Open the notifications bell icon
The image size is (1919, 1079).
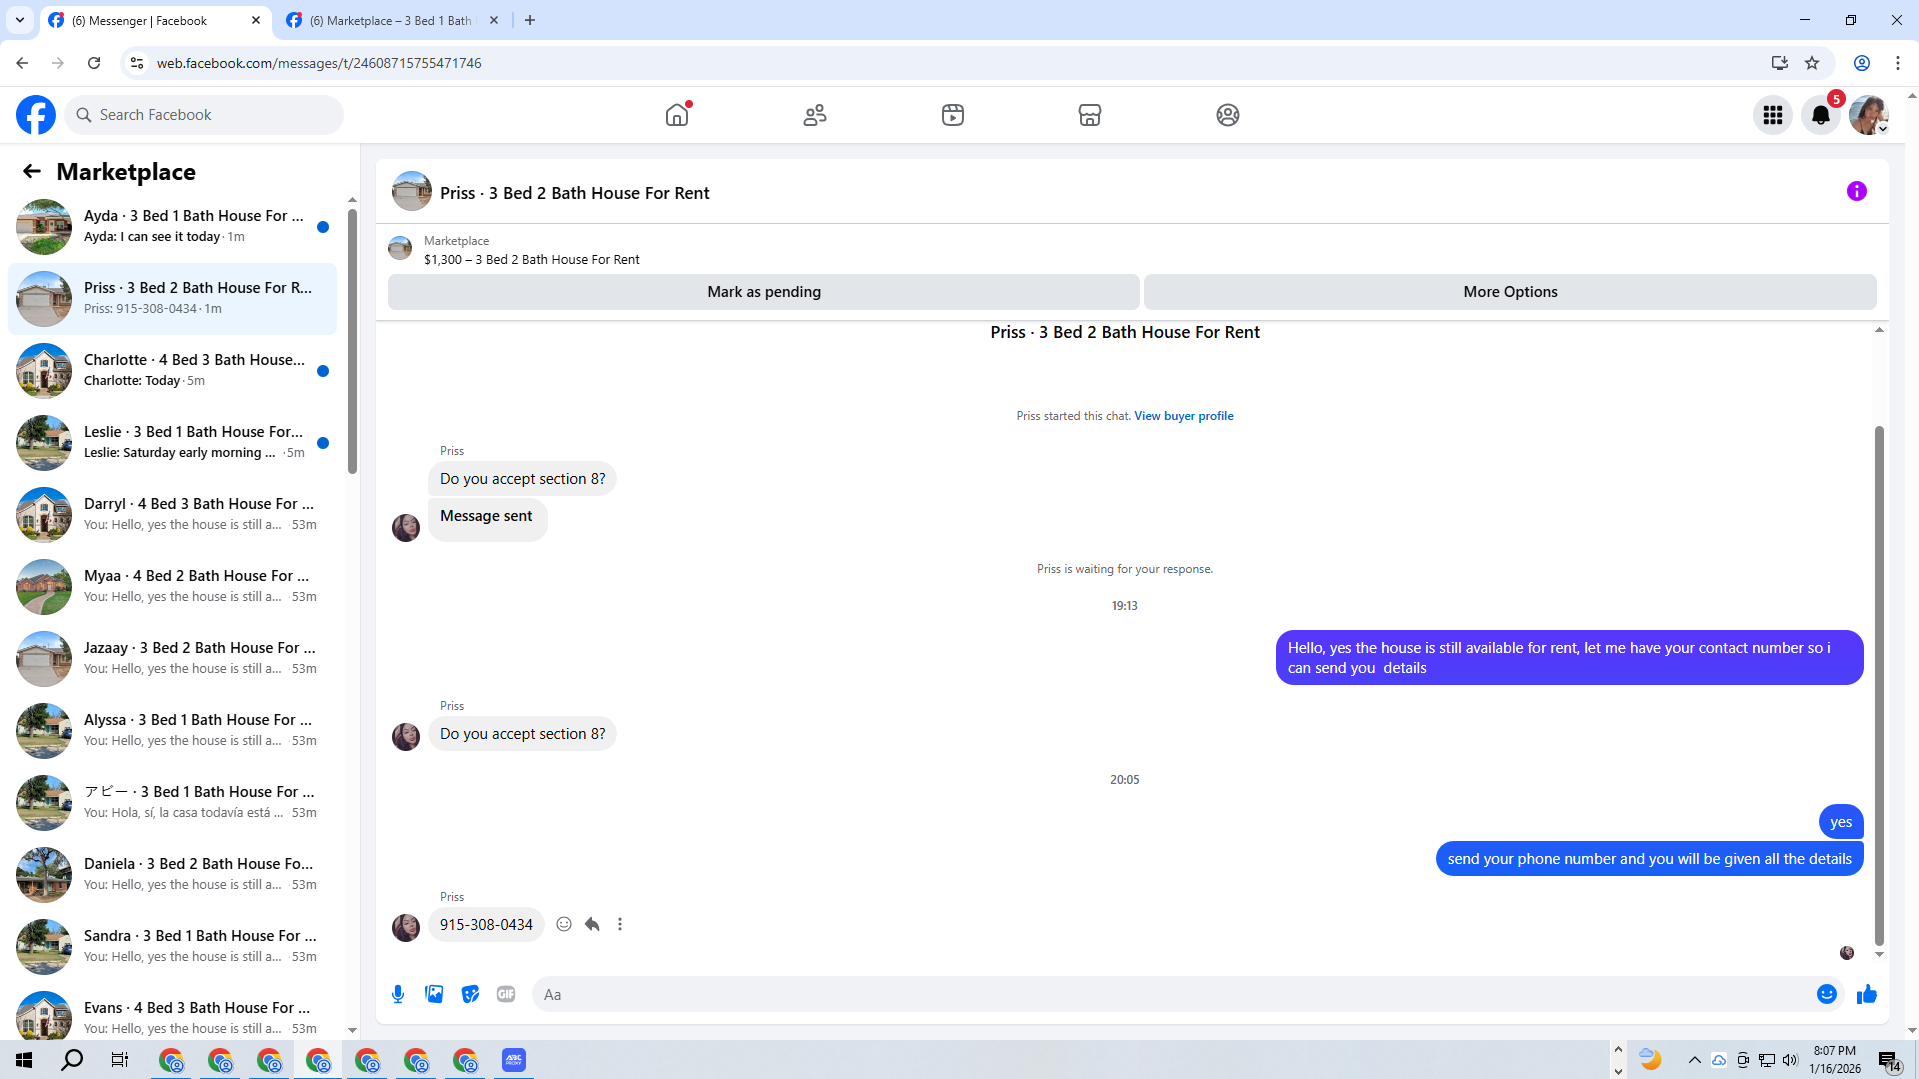click(1821, 115)
